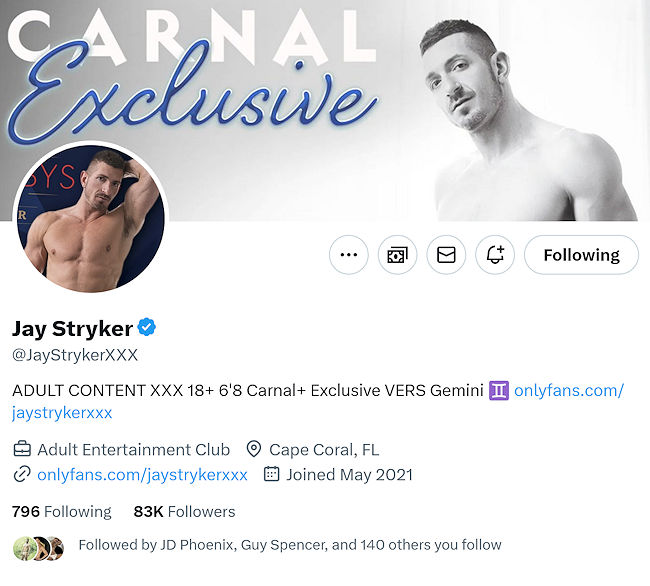
Task: View the 83K Followers list
Action: click(x=184, y=511)
